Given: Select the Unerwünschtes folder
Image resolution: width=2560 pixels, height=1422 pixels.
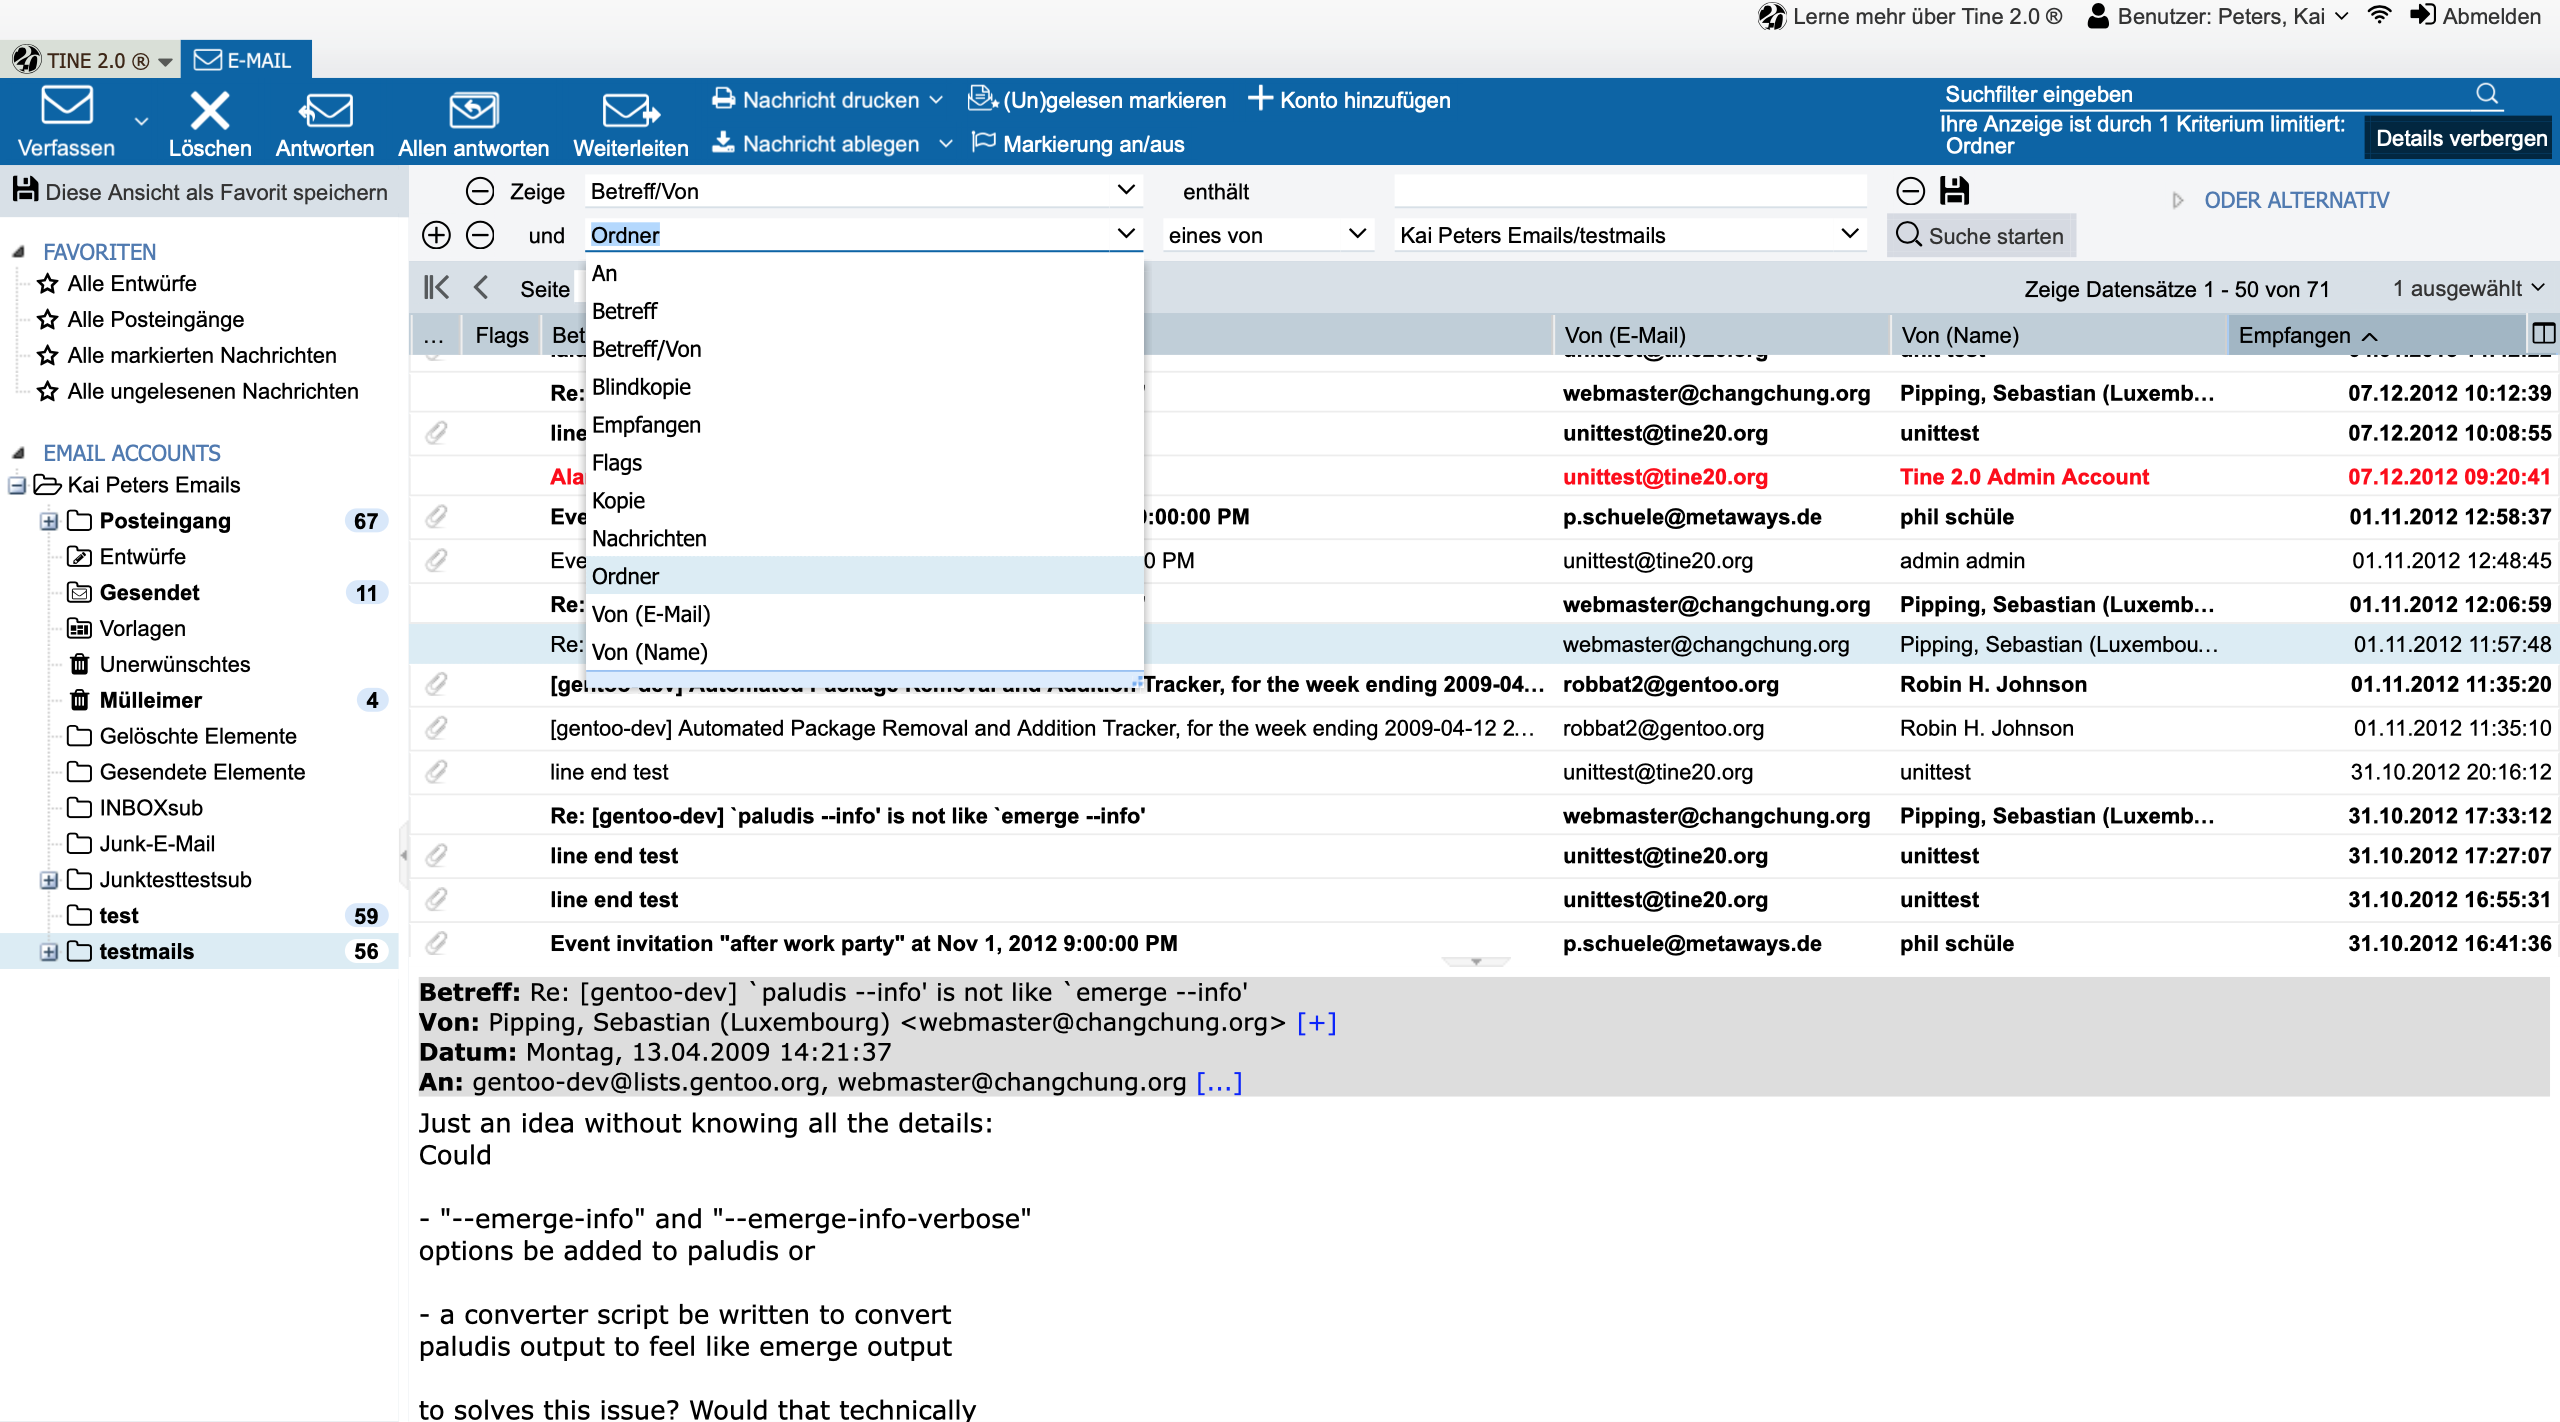Looking at the screenshot, I should click(175, 664).
